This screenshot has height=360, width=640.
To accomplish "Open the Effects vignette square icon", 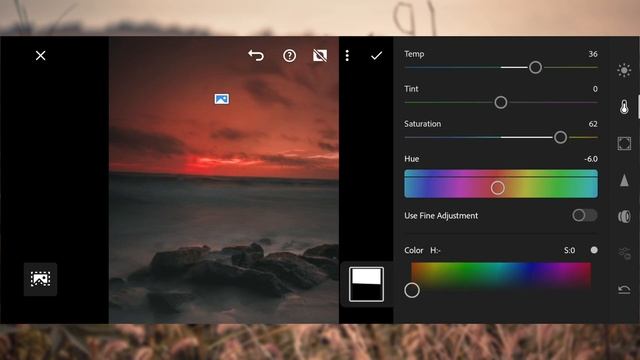I will (624, 144).
